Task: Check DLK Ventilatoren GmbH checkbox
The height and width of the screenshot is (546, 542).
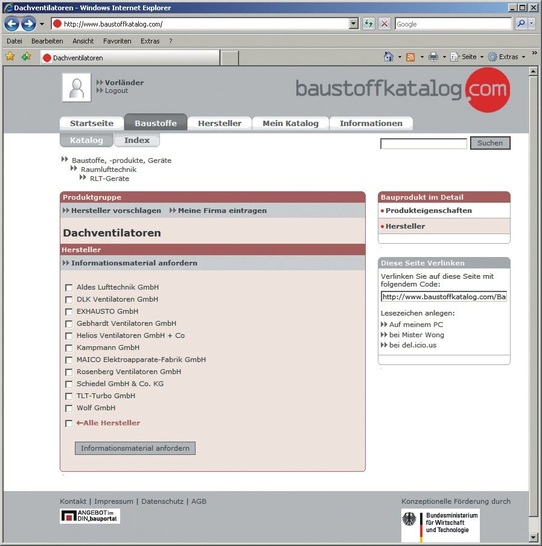Action: (x=69, y=300)
